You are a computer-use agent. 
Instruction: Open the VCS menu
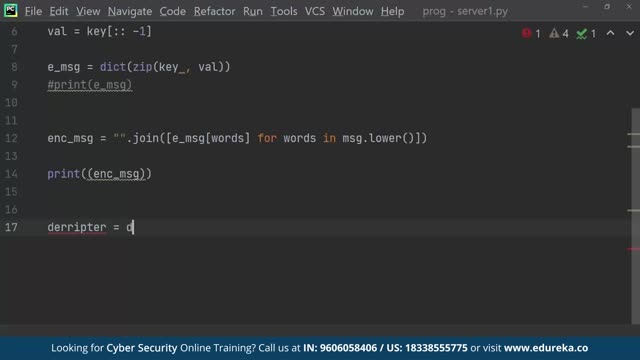click(315, 11)
